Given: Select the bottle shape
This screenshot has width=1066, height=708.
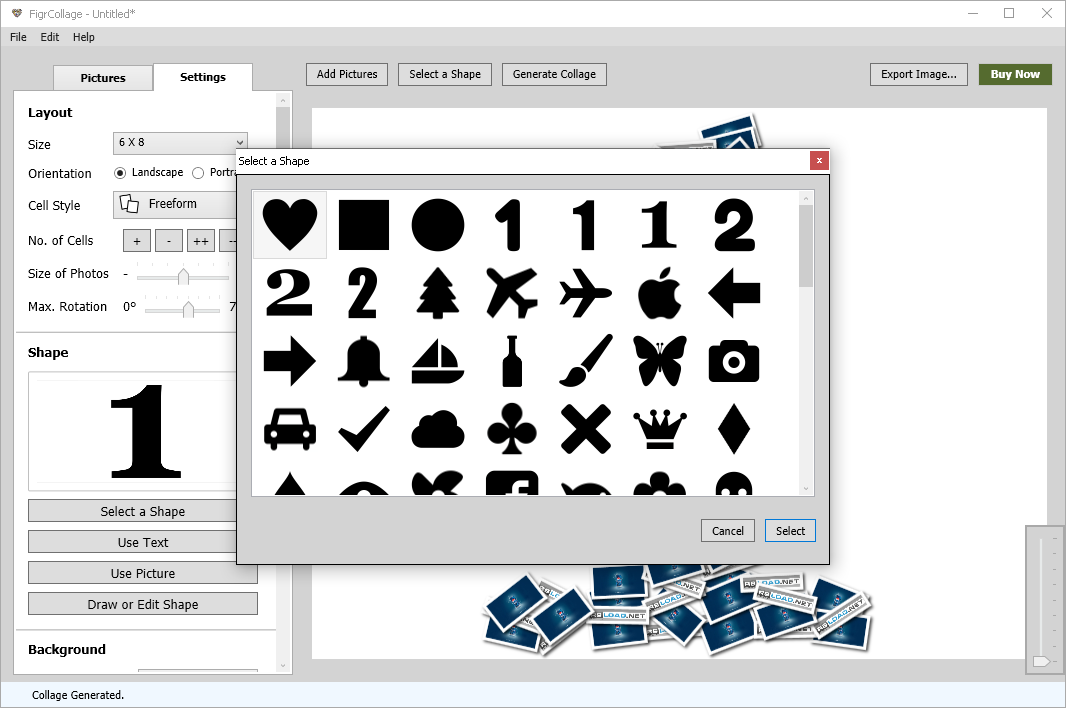Looking at the screenshot, I should pos(512,361).
